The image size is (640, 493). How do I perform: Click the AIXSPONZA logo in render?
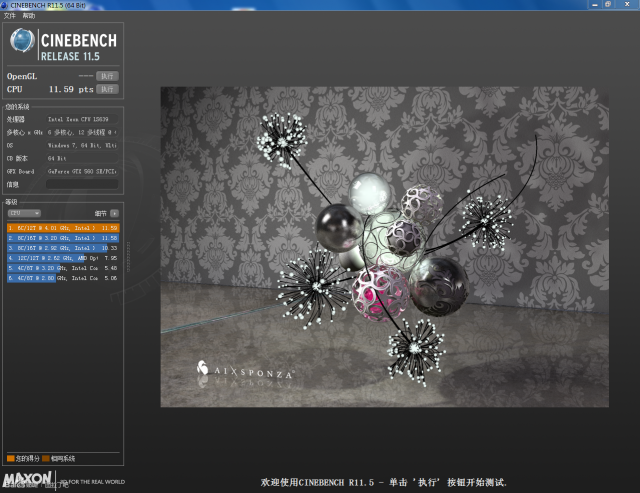pyautogui.click(x=245, y=370)
